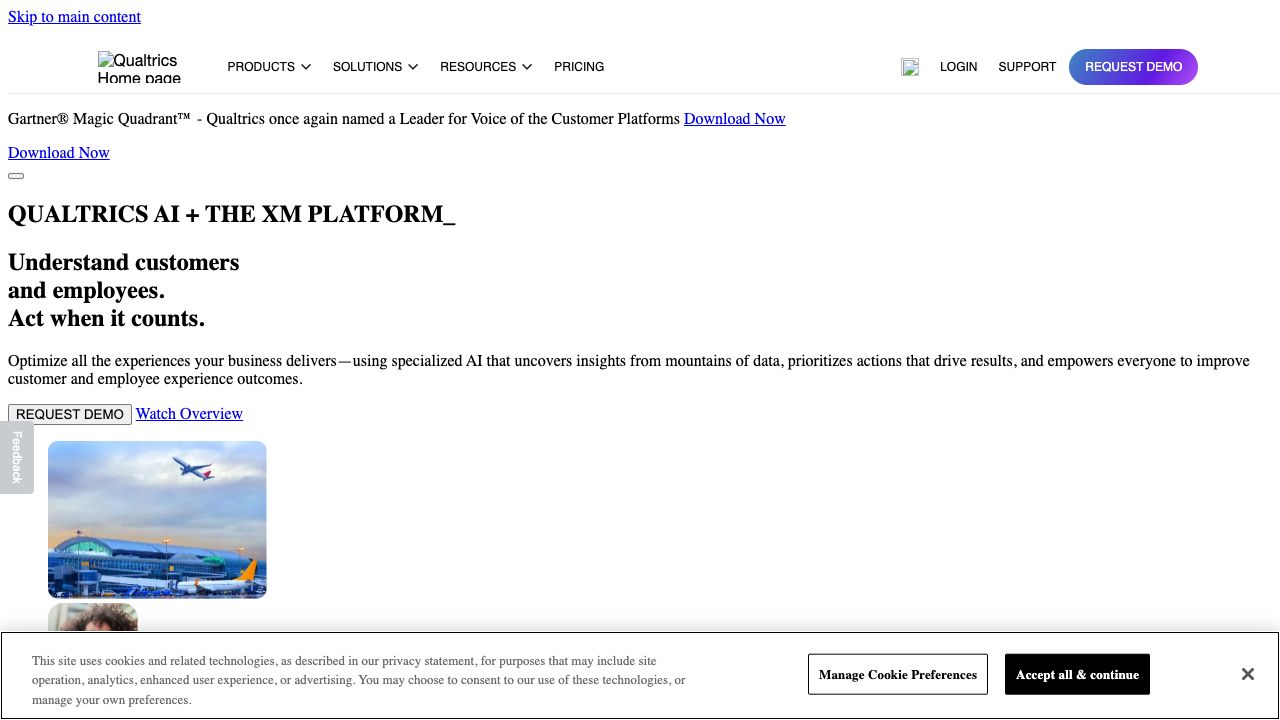Click the gradient Request Demo header button
This screenshot has width=1280, height=720.
click(1133, 67)
